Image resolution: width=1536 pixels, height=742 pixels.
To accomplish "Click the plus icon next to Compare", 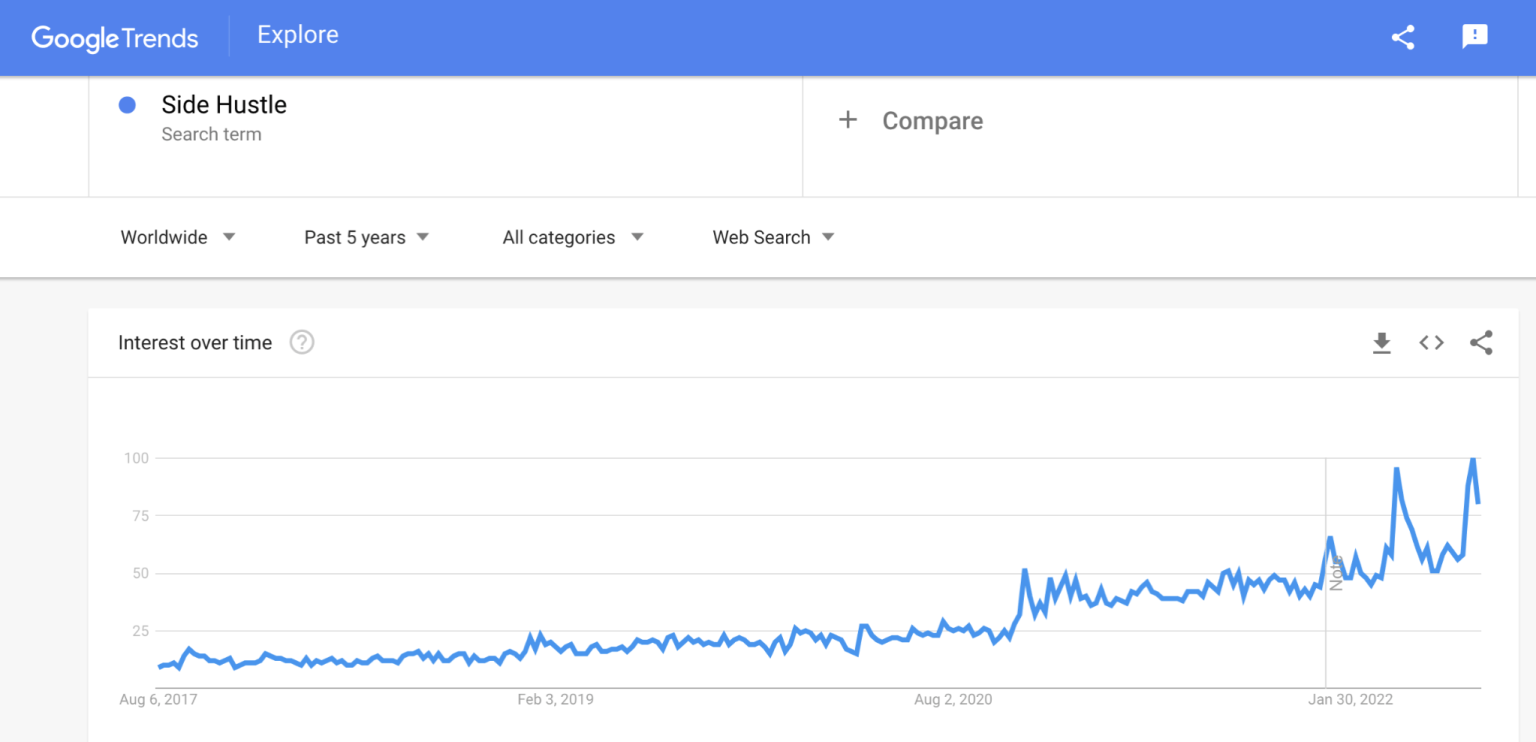I will [x=848, y=121].
